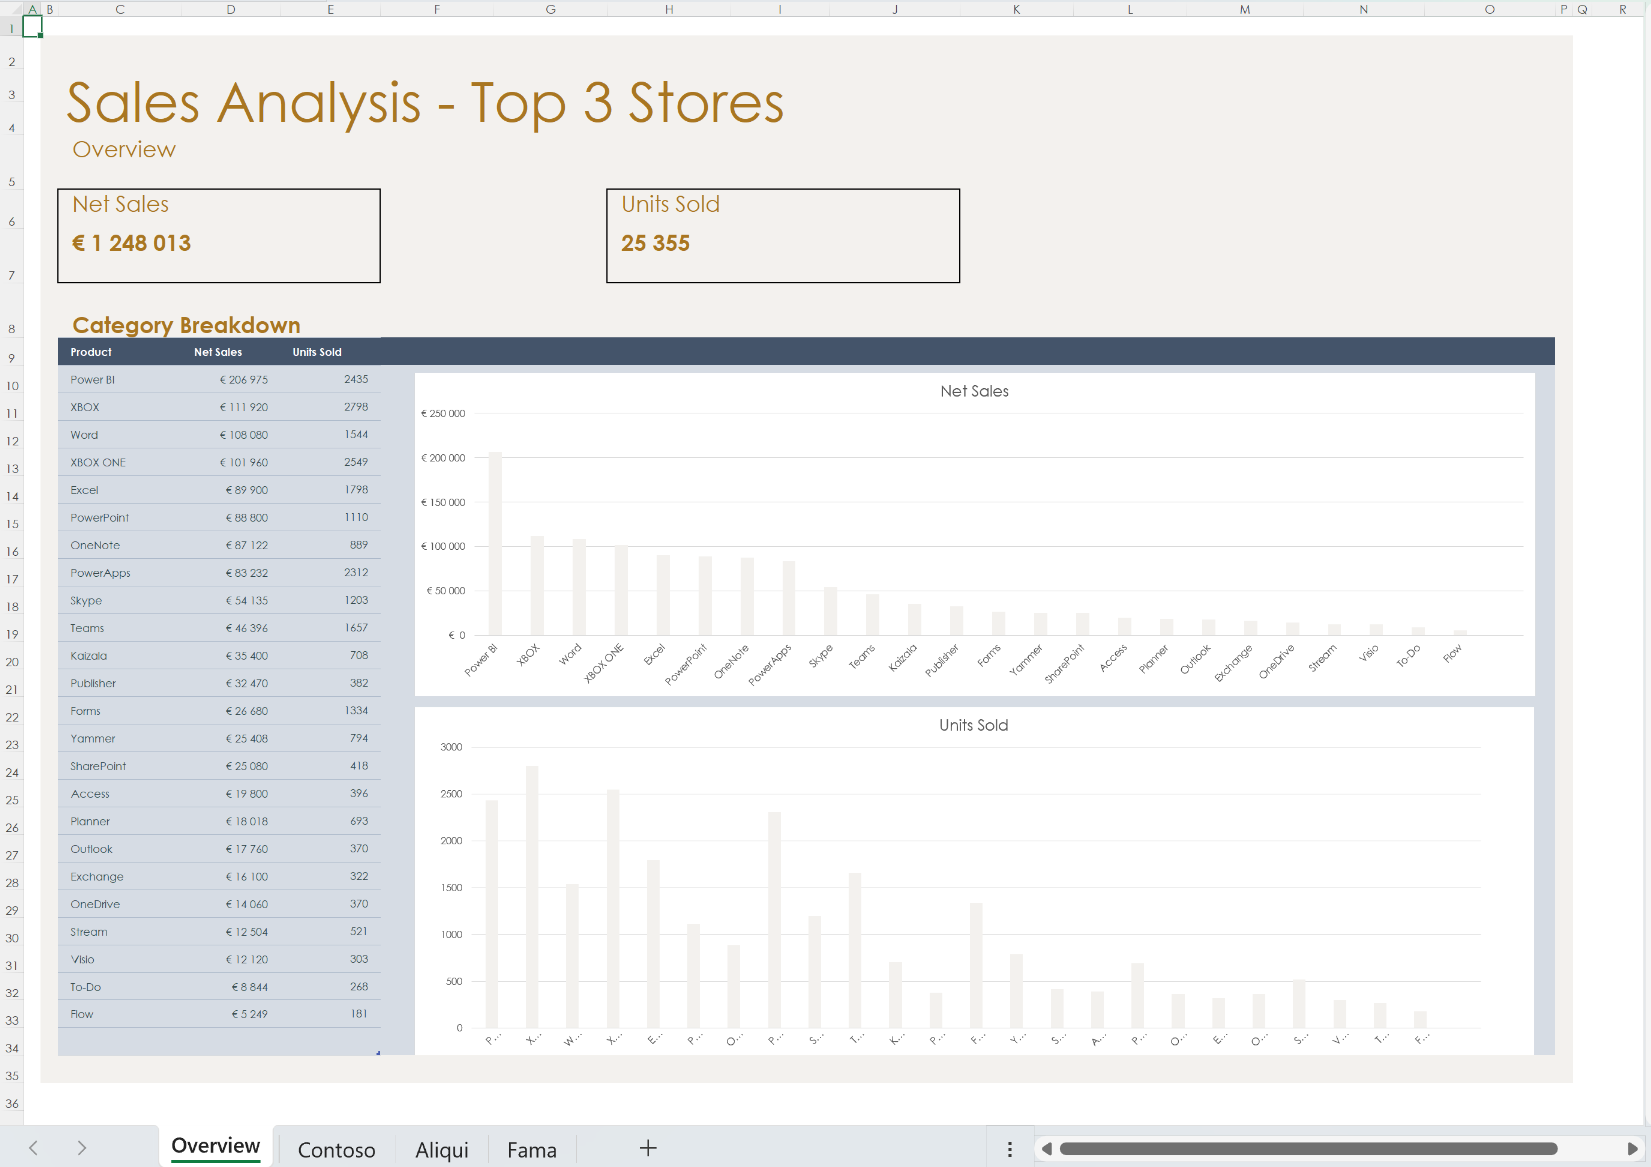Select row 10 header
Screen dimensions: 1651x1167
coord(12,386)
